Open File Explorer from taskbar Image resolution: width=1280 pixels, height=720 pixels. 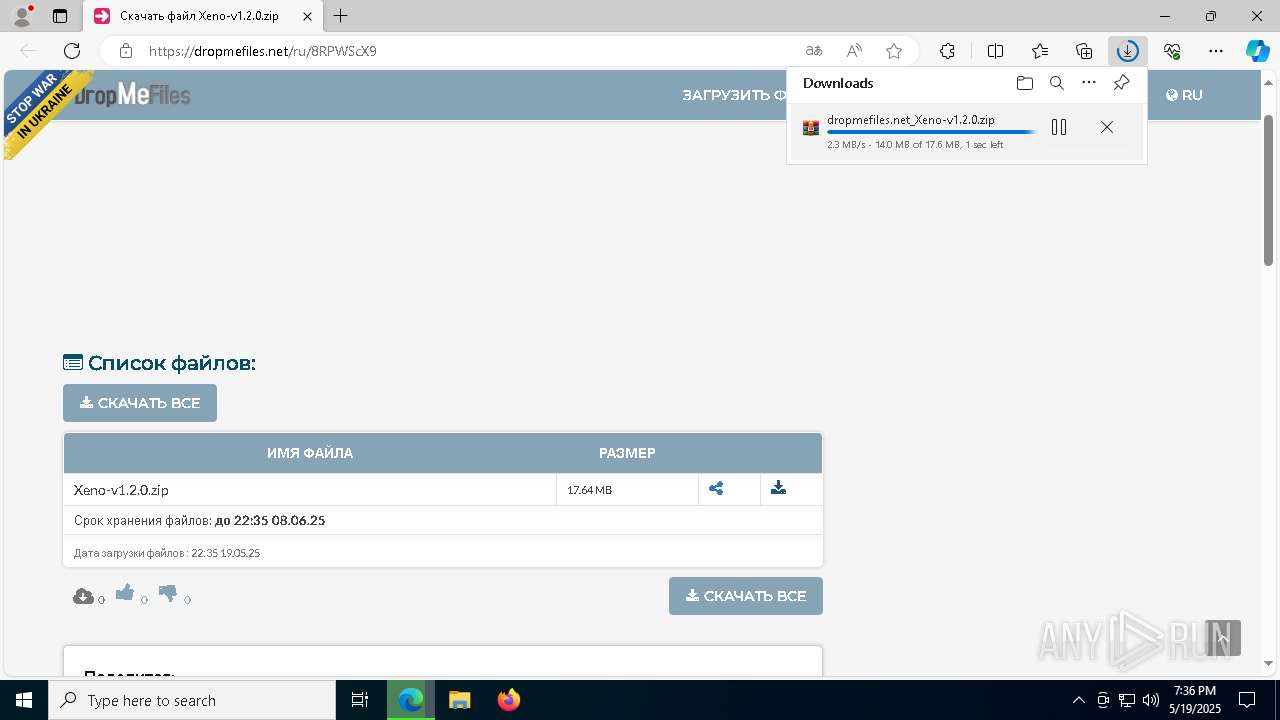click(459, 700)
